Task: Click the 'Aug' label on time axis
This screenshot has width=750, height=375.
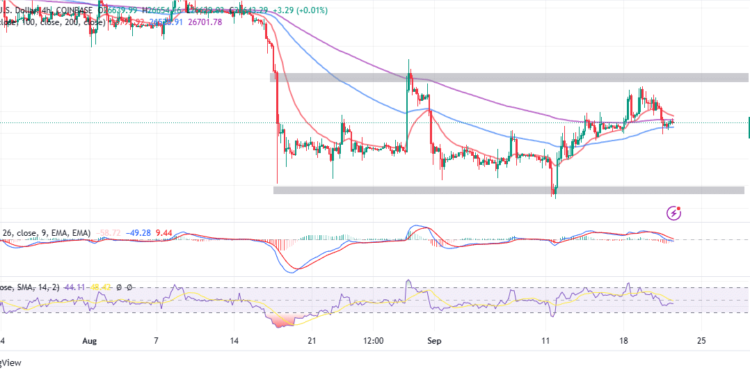Action: [x=89, y=341]
